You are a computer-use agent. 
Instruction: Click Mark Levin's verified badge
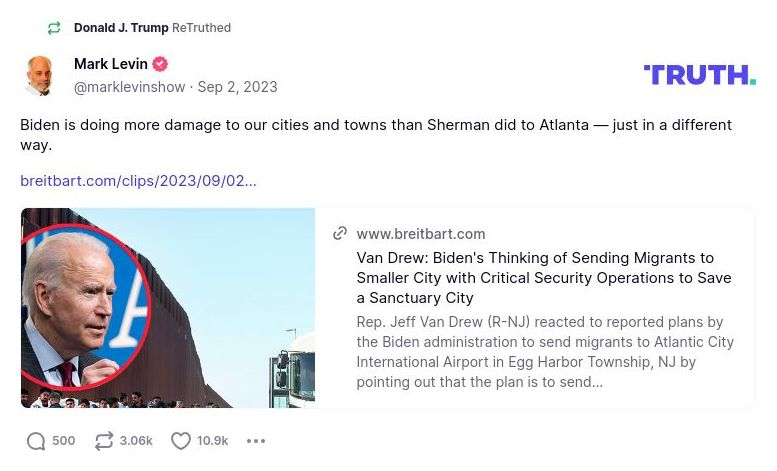[x=160, y=64]
